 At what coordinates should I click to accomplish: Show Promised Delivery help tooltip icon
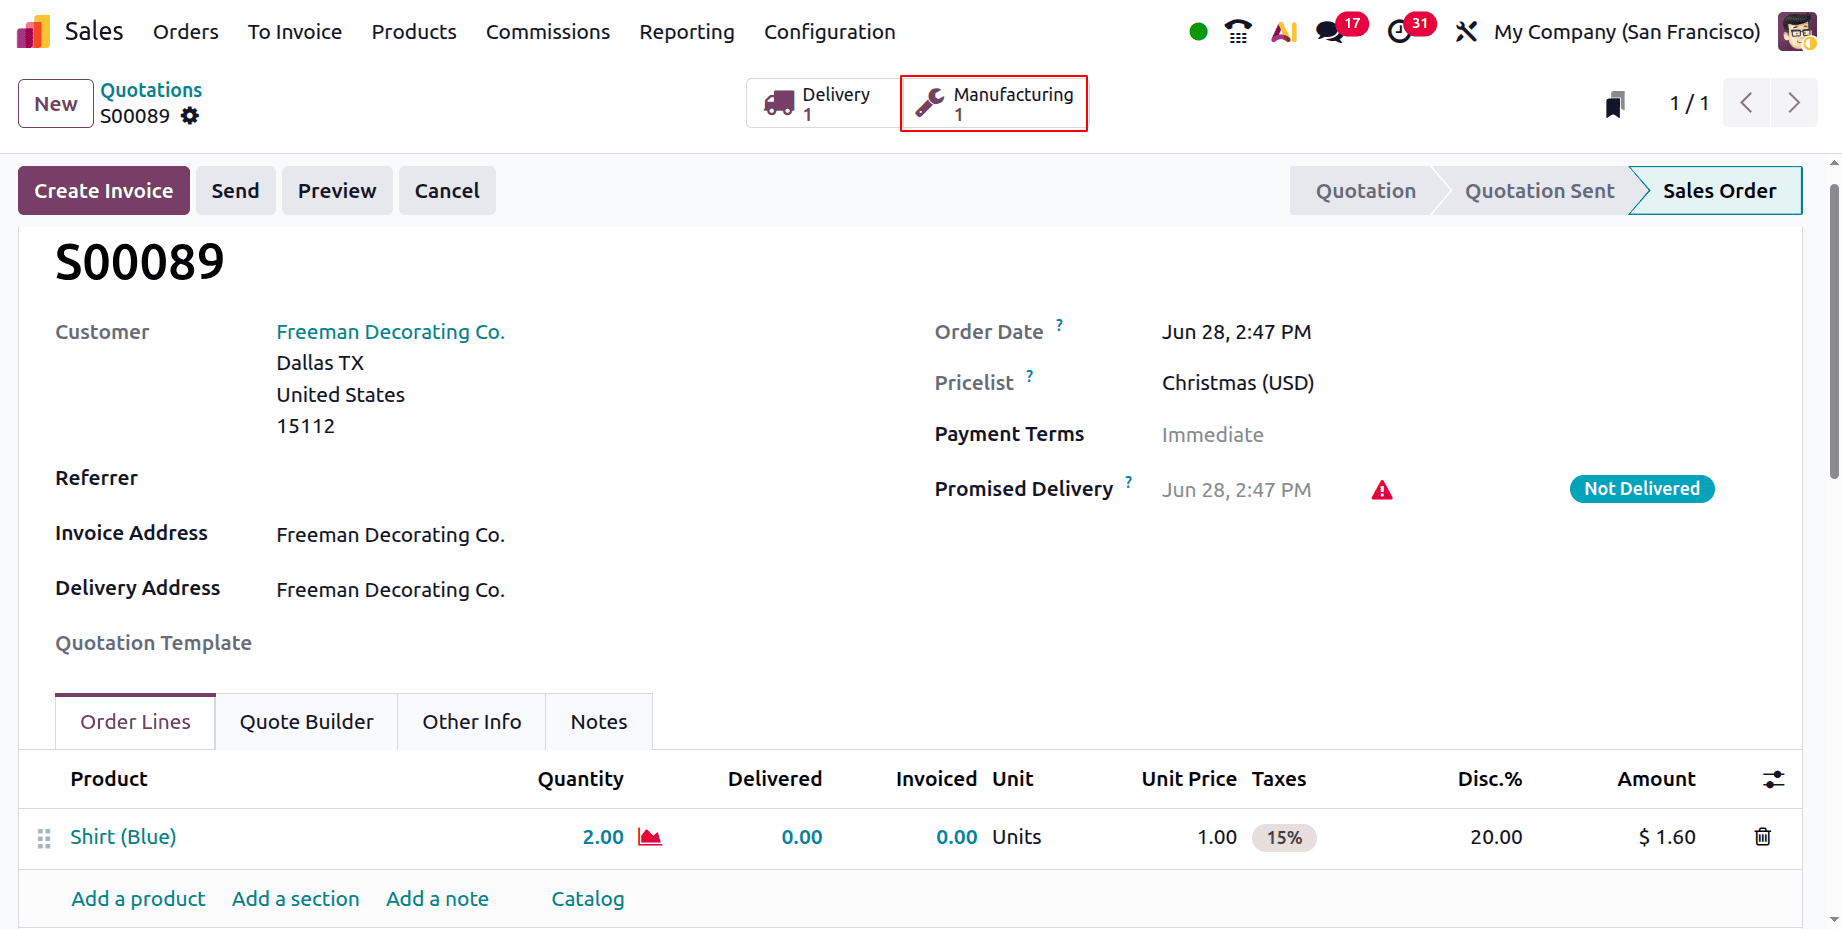click(1129, 482)
